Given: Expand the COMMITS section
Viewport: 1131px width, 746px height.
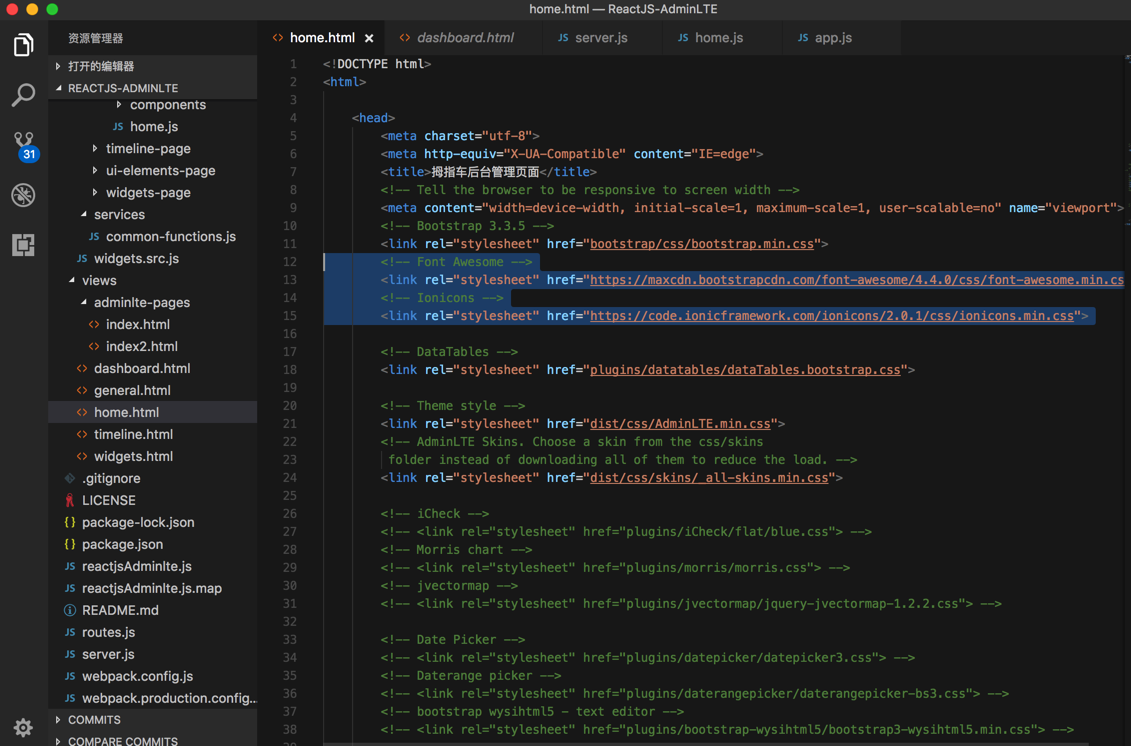Looking at the screenshot, I should point(58,720).
